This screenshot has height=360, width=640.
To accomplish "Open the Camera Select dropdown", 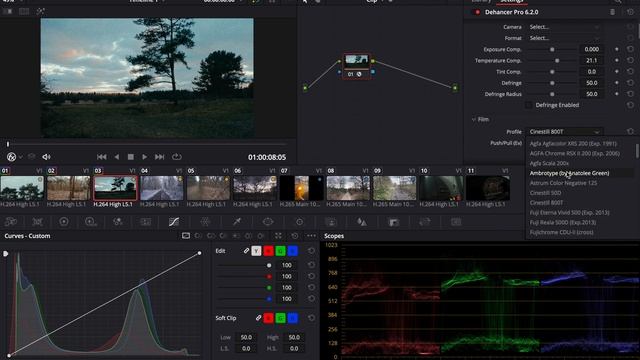I will [564, 27].
